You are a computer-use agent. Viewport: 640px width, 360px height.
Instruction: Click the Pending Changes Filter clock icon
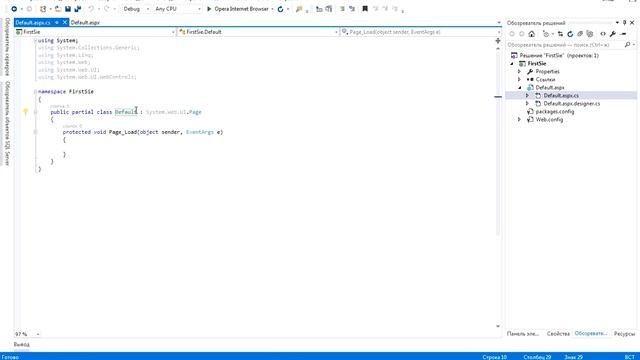tap(546, 34)
